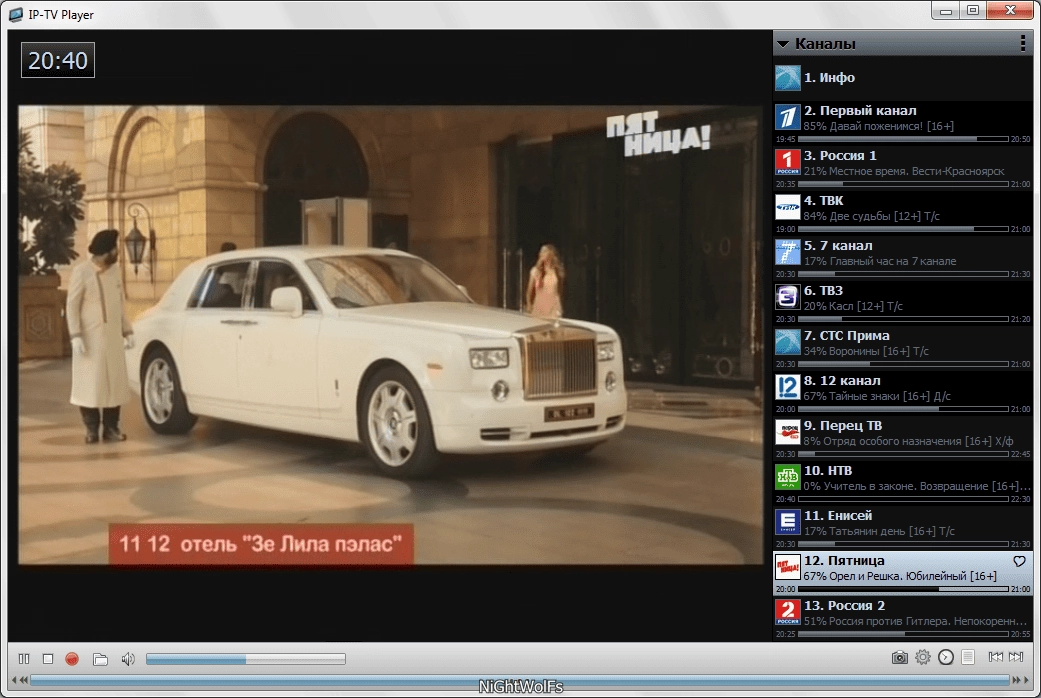Viewport: 1041px width, 698px height.
Task: Select channel '7. СТС Прима'
Action: [903, 349]
